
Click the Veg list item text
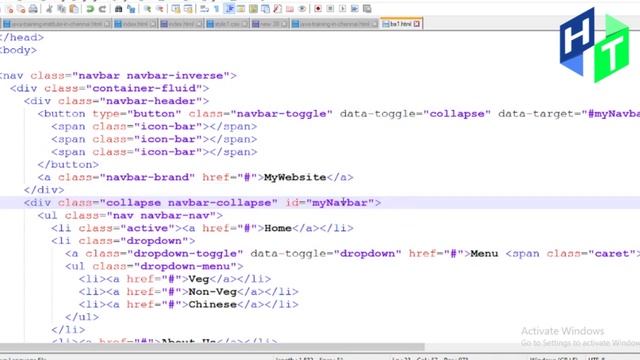click(199, 279)
